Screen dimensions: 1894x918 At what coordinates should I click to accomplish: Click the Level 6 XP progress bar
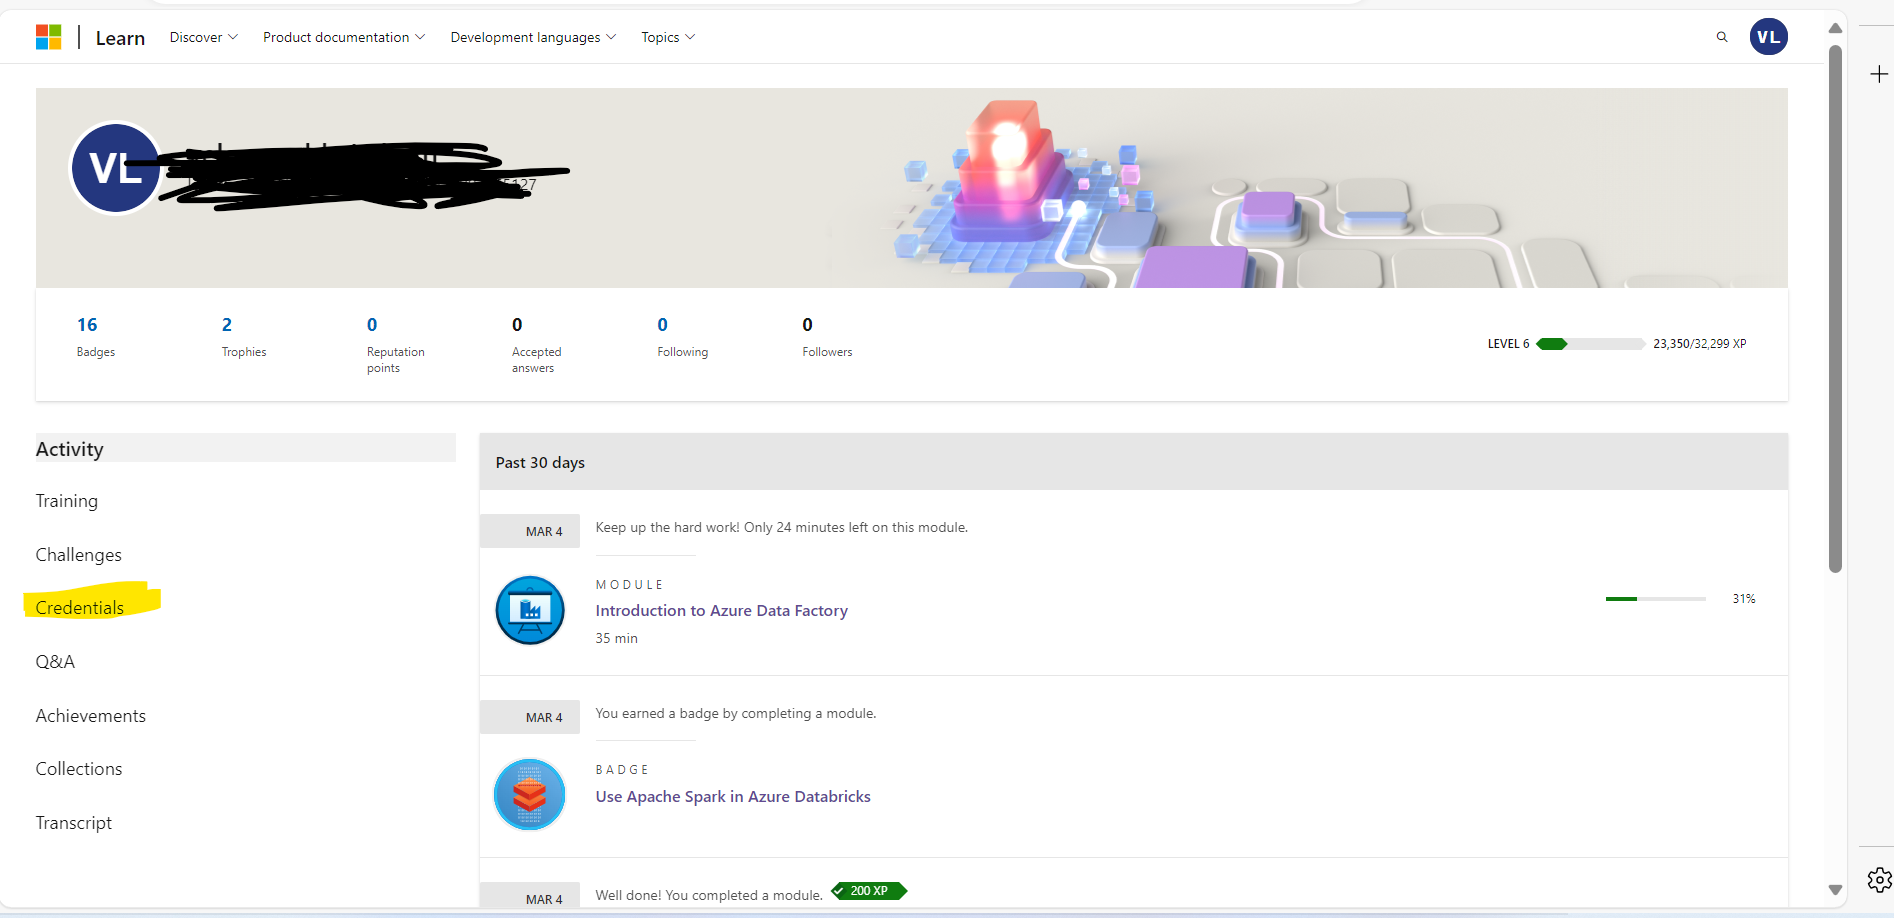click(x=1590, y=344)
